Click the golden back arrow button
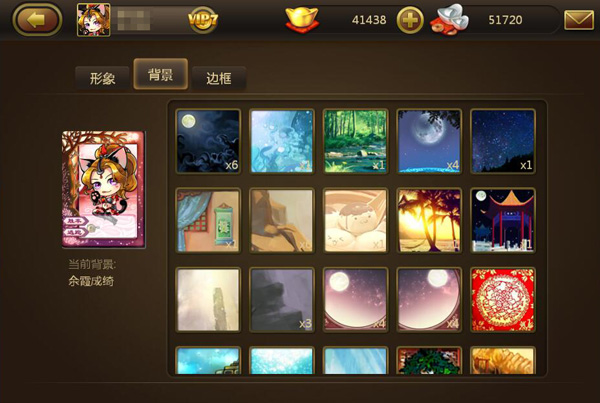This screenshot has height=403, width=600. coord(37,20)
